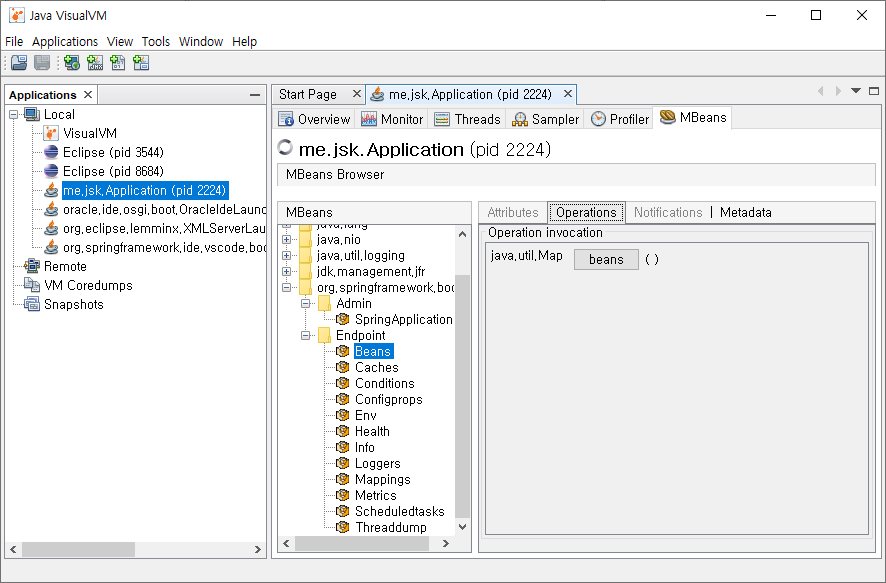Screen dimensions: 886x583
Task: Click Add VM Coredump toolbar icon
Action: [118, 63]
